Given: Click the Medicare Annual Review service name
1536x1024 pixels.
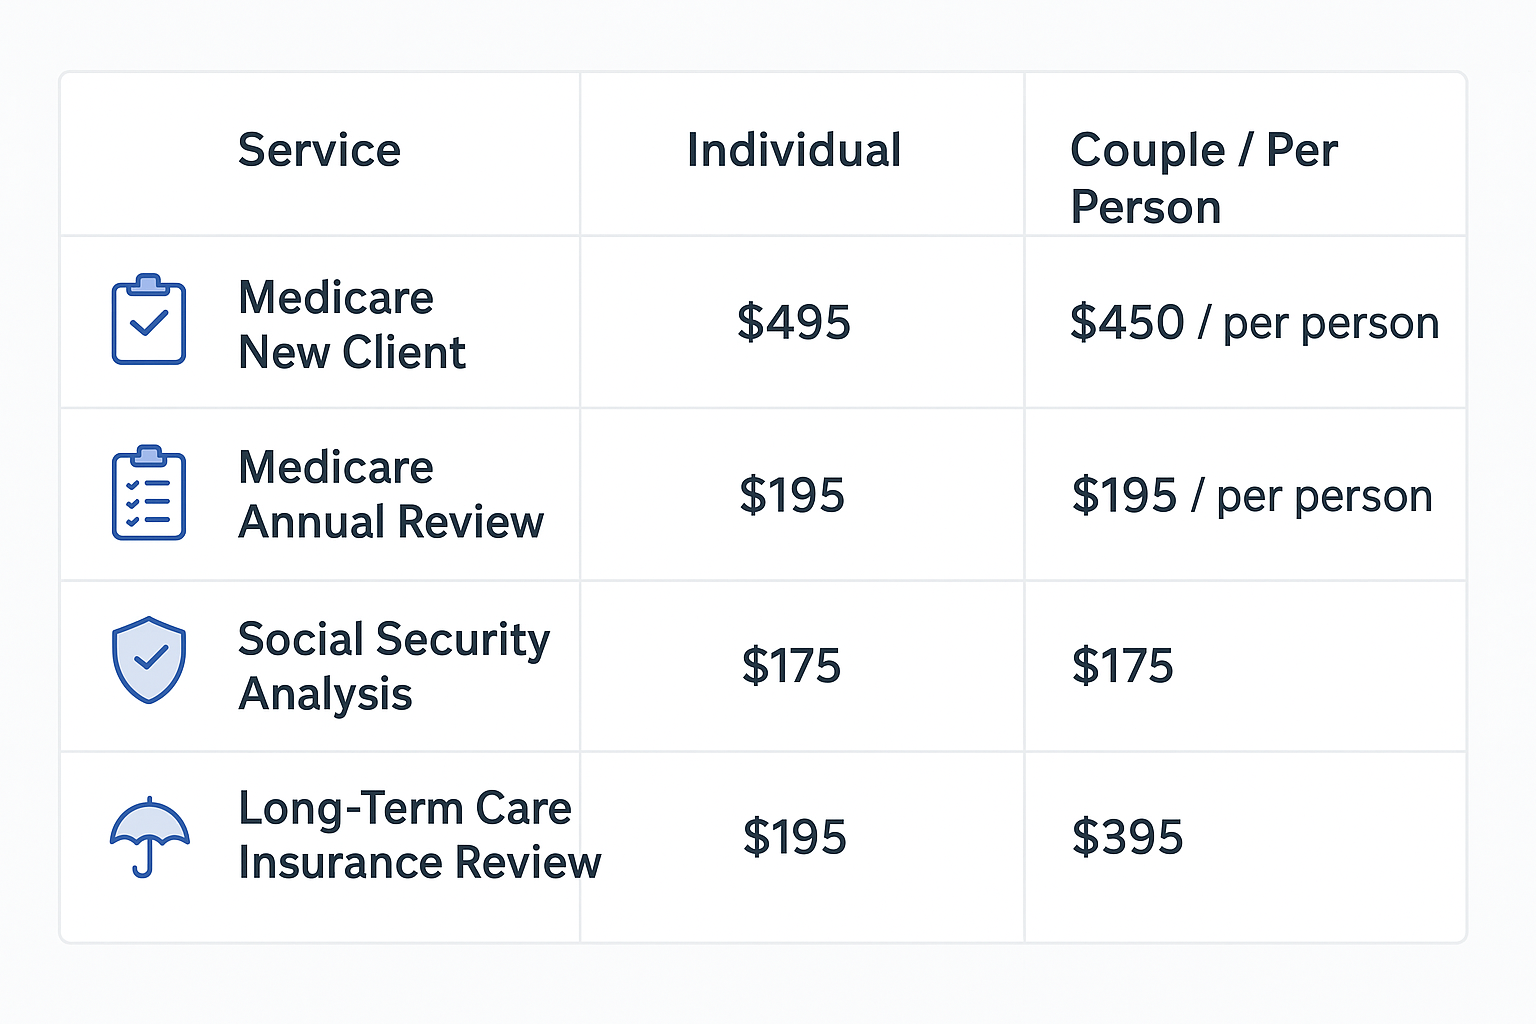Looking at the screenshot, I should (391, 495).
